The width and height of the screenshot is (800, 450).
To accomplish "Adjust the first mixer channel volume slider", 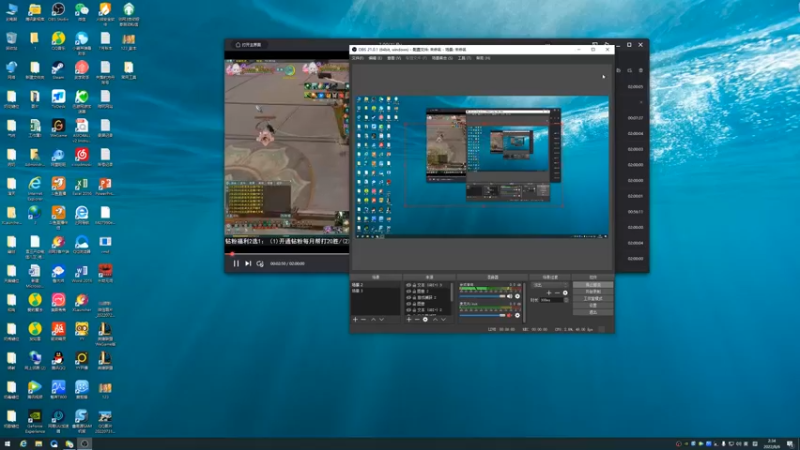I will 482,296.
